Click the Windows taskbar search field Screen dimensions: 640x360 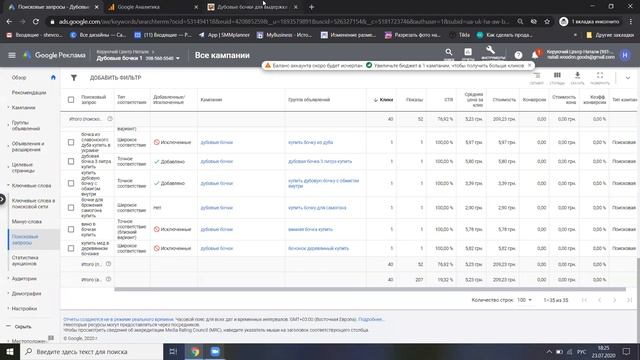click(x=91, y=351)
